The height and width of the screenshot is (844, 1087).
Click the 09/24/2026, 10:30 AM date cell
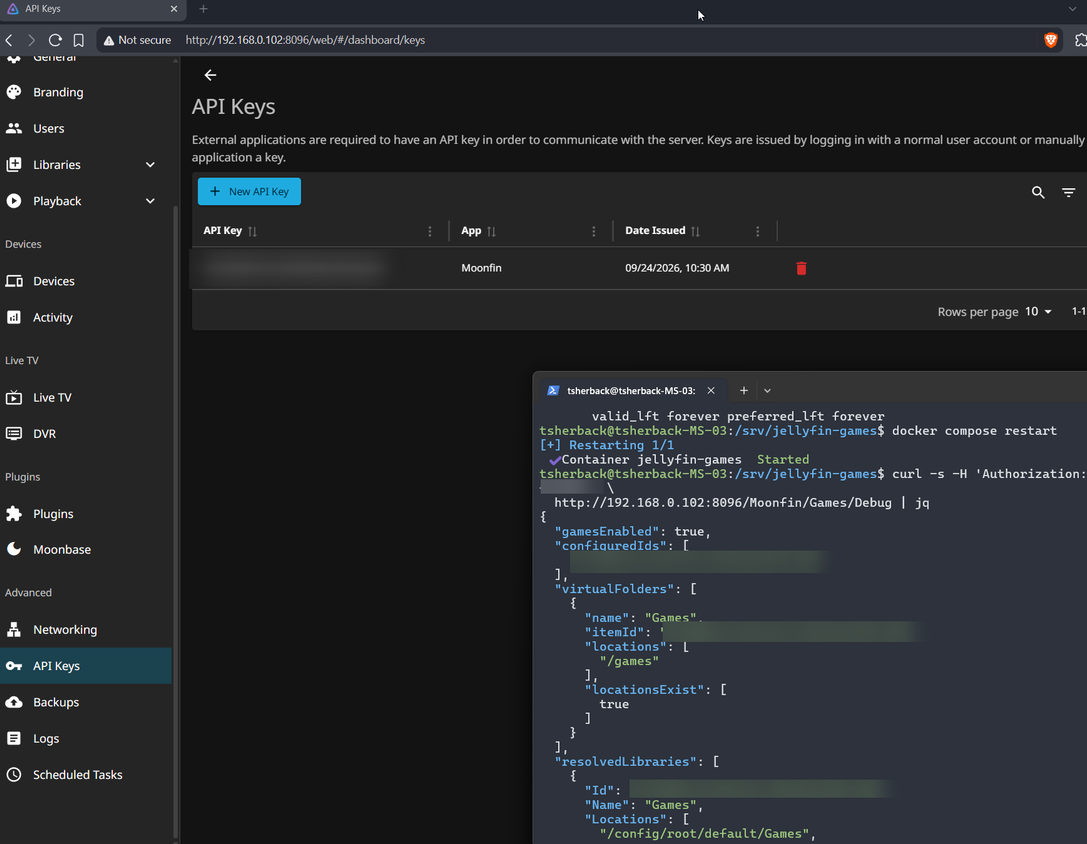(x=677, y=268)
